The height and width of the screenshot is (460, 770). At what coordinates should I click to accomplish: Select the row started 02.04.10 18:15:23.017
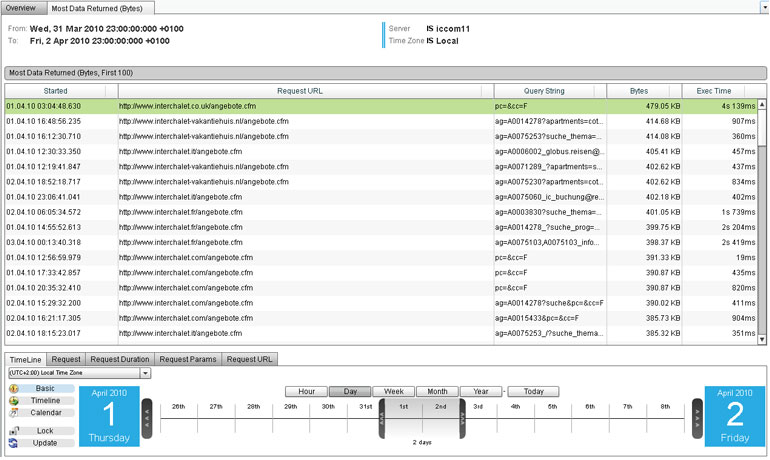click(x=381, y=333)
